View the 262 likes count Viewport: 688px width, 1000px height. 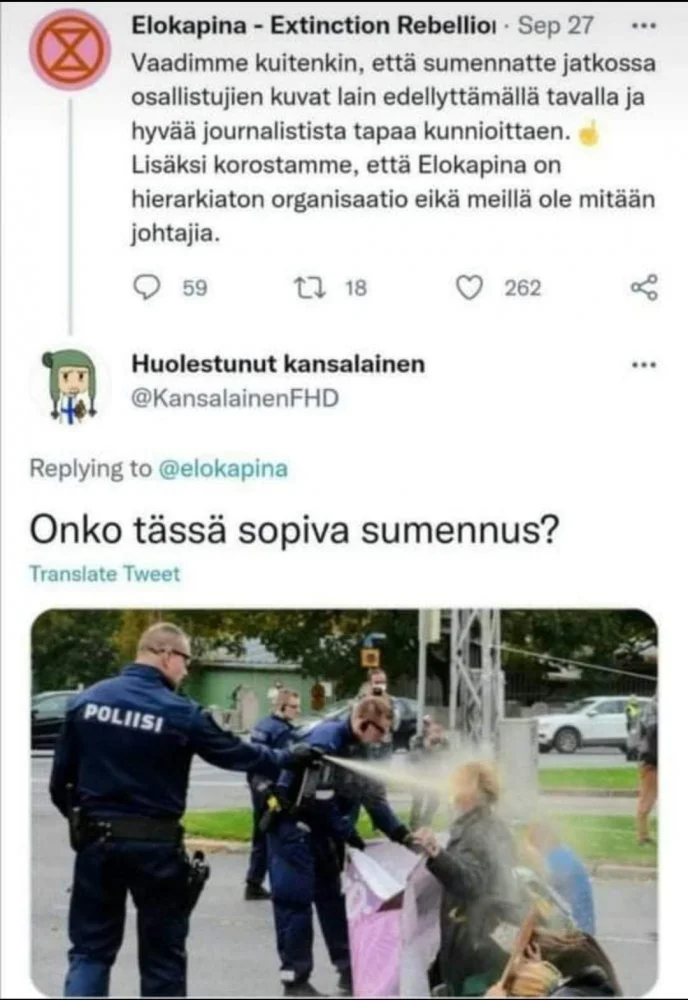point(523,288)
